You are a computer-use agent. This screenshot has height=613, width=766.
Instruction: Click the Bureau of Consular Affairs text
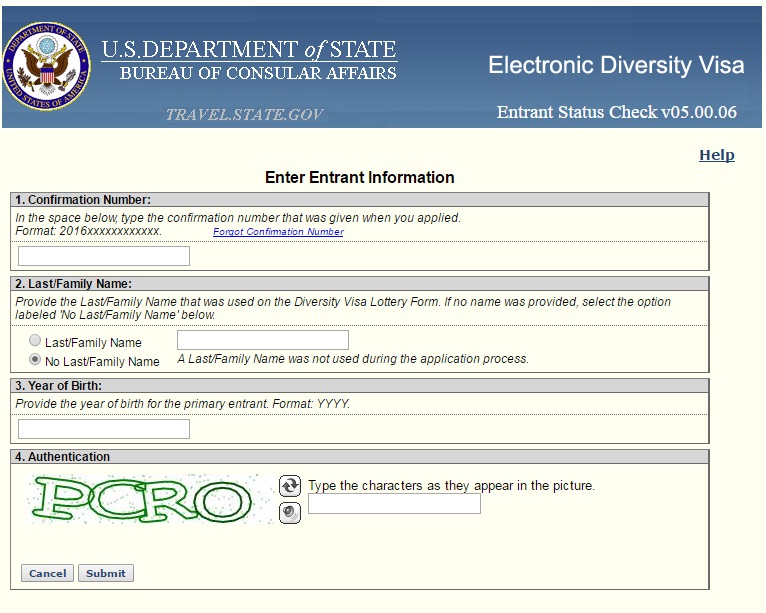[x=258, y=73]
